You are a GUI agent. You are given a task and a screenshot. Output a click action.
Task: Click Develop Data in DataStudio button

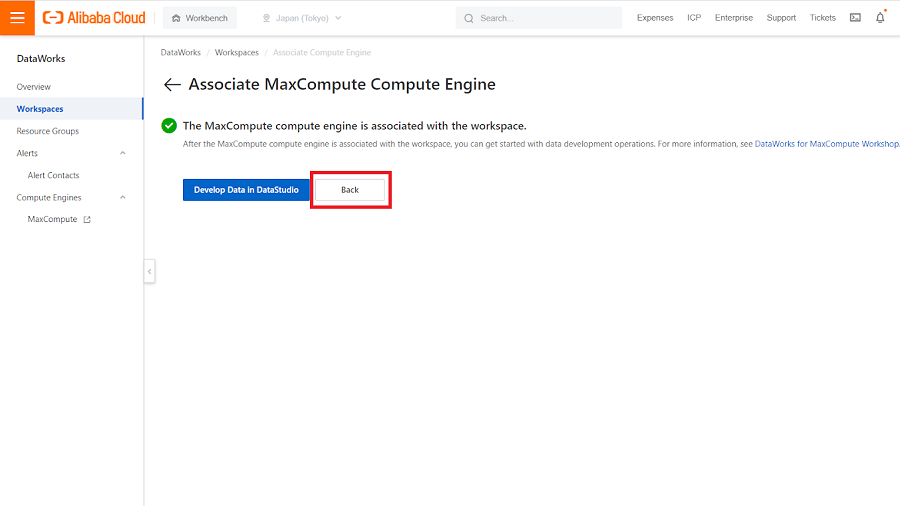pyautogui.click(x=246, y=190)
